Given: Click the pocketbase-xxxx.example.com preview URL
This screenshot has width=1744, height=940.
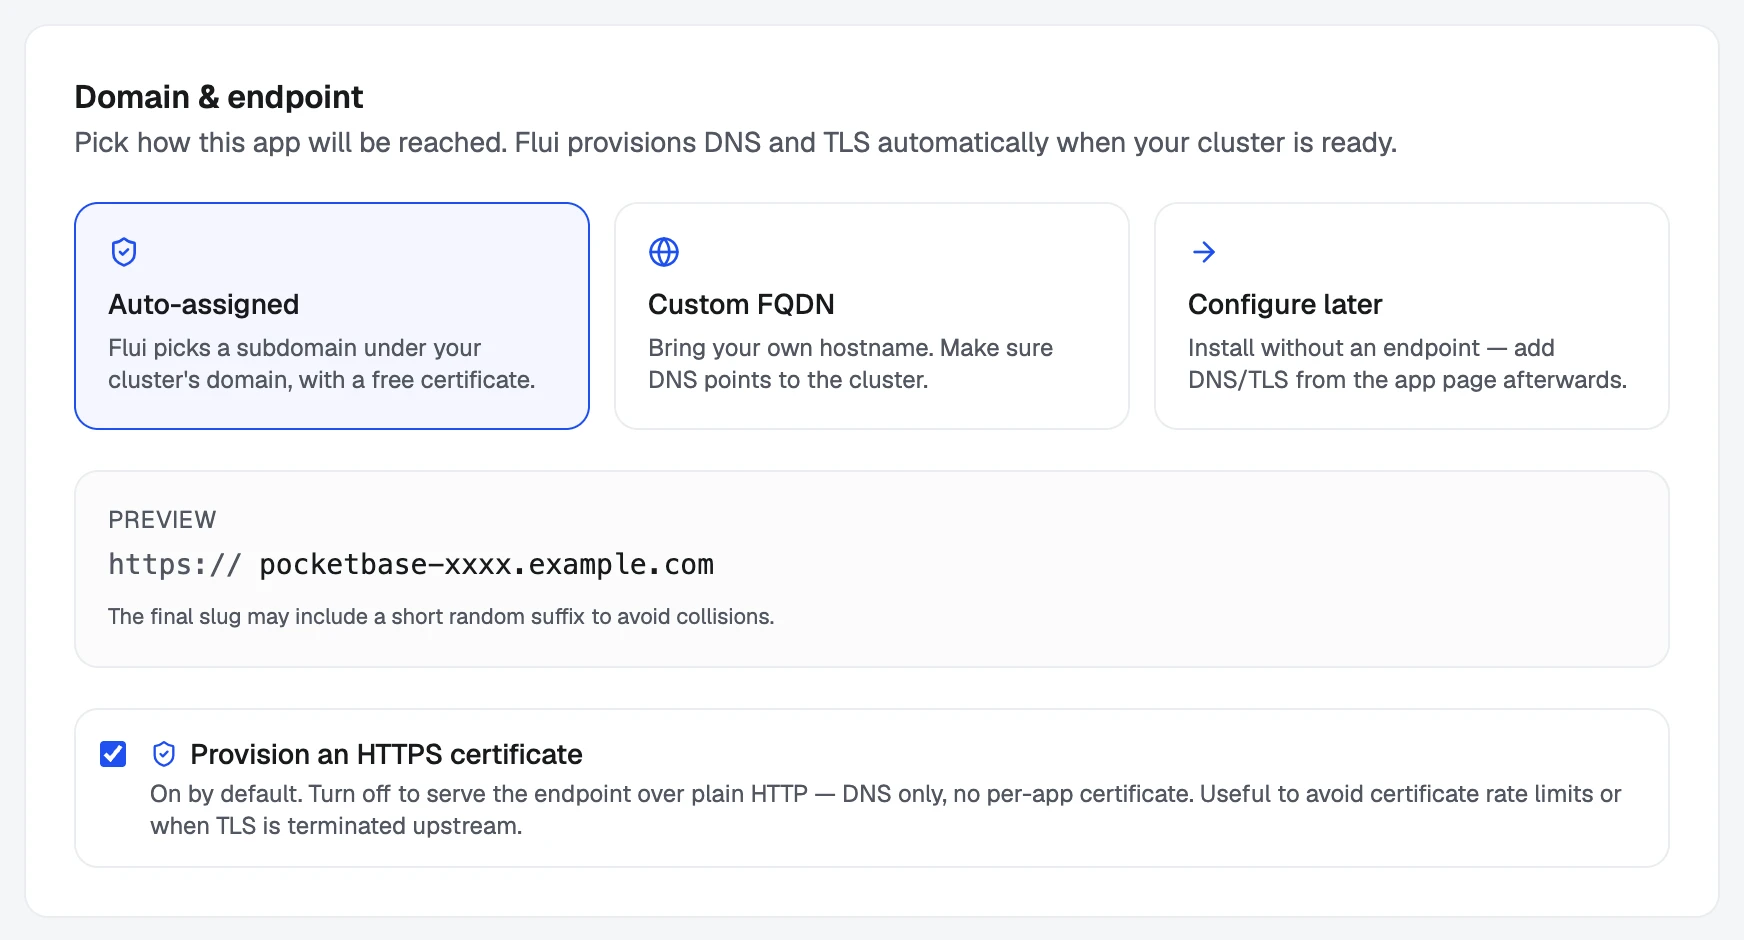Looking at the screenshot, I should 486,565.
